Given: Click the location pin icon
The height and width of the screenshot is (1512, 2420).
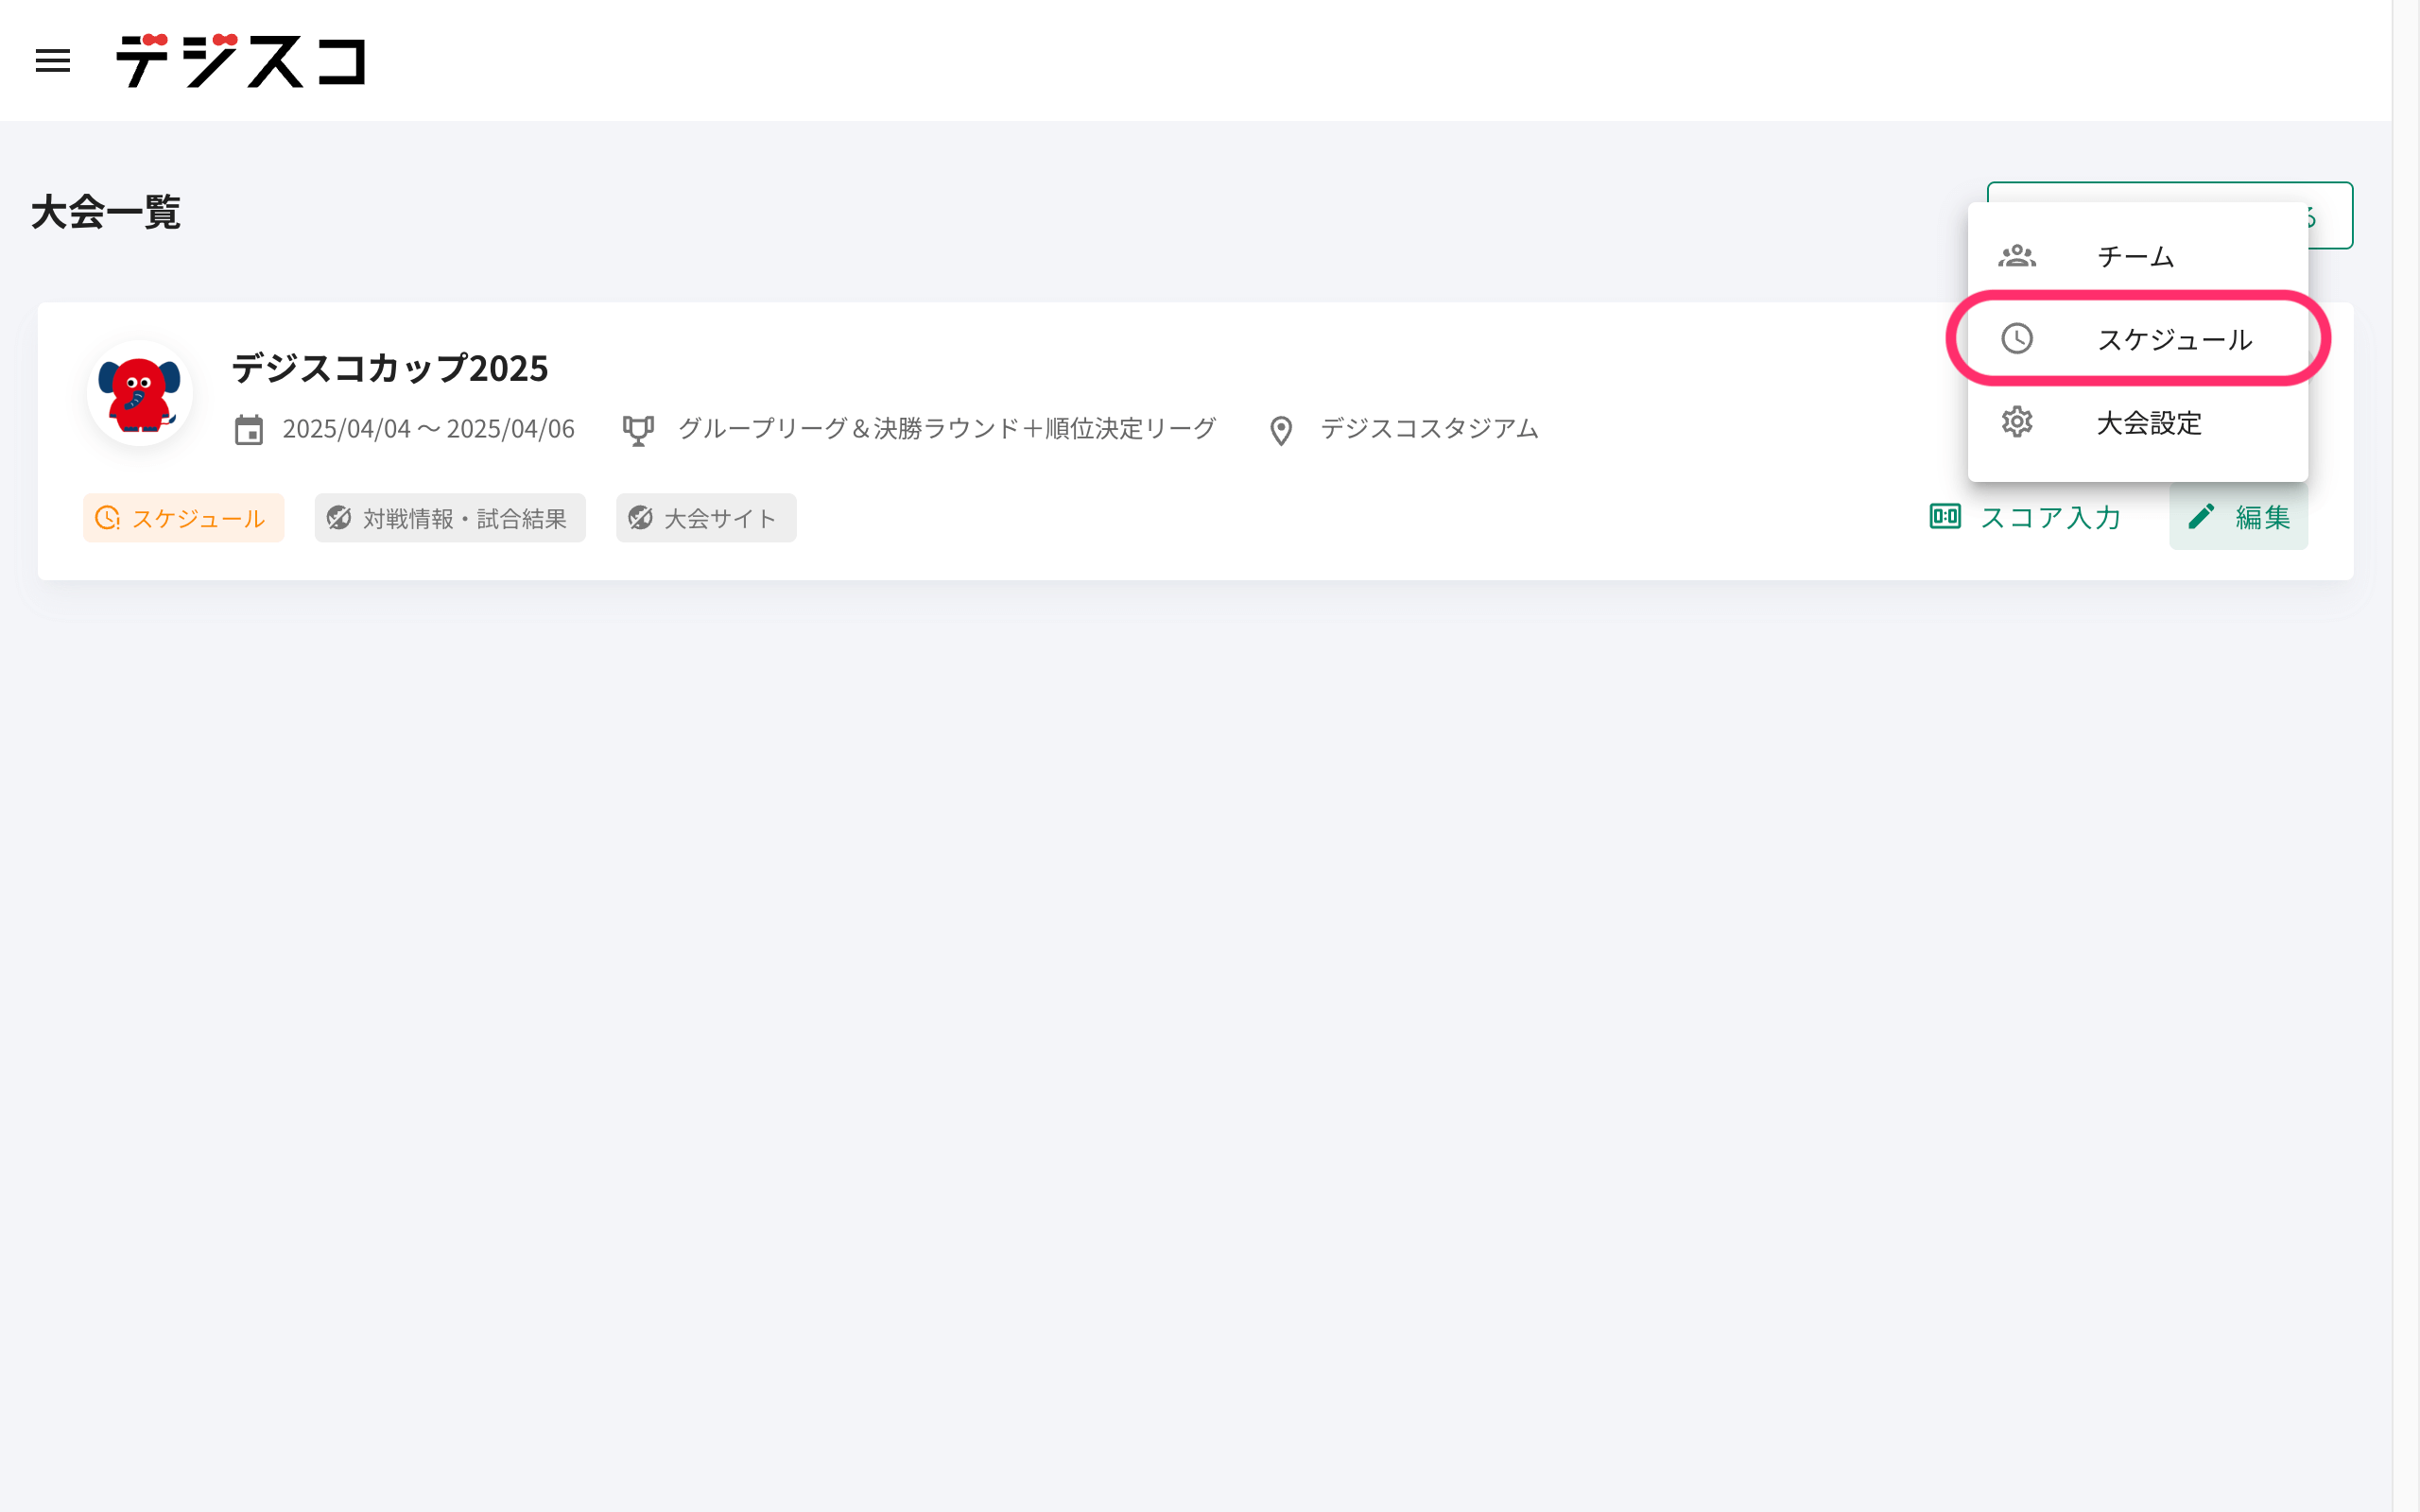Looking at the screenshot, I should (x=1281, y=430).
